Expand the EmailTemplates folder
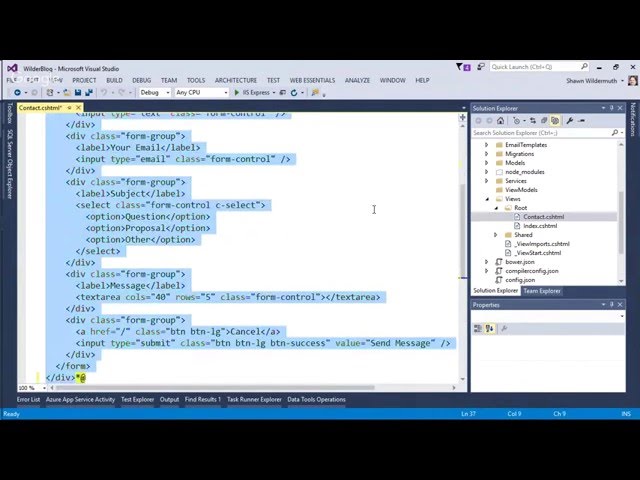Viewport: 640px width, 480px height. tap(487, 145)
